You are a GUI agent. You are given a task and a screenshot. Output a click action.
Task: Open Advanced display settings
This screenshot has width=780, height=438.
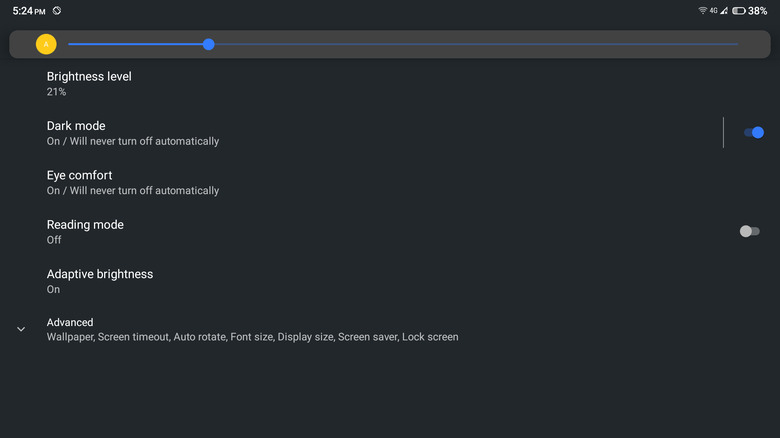(x=70, y=322)
